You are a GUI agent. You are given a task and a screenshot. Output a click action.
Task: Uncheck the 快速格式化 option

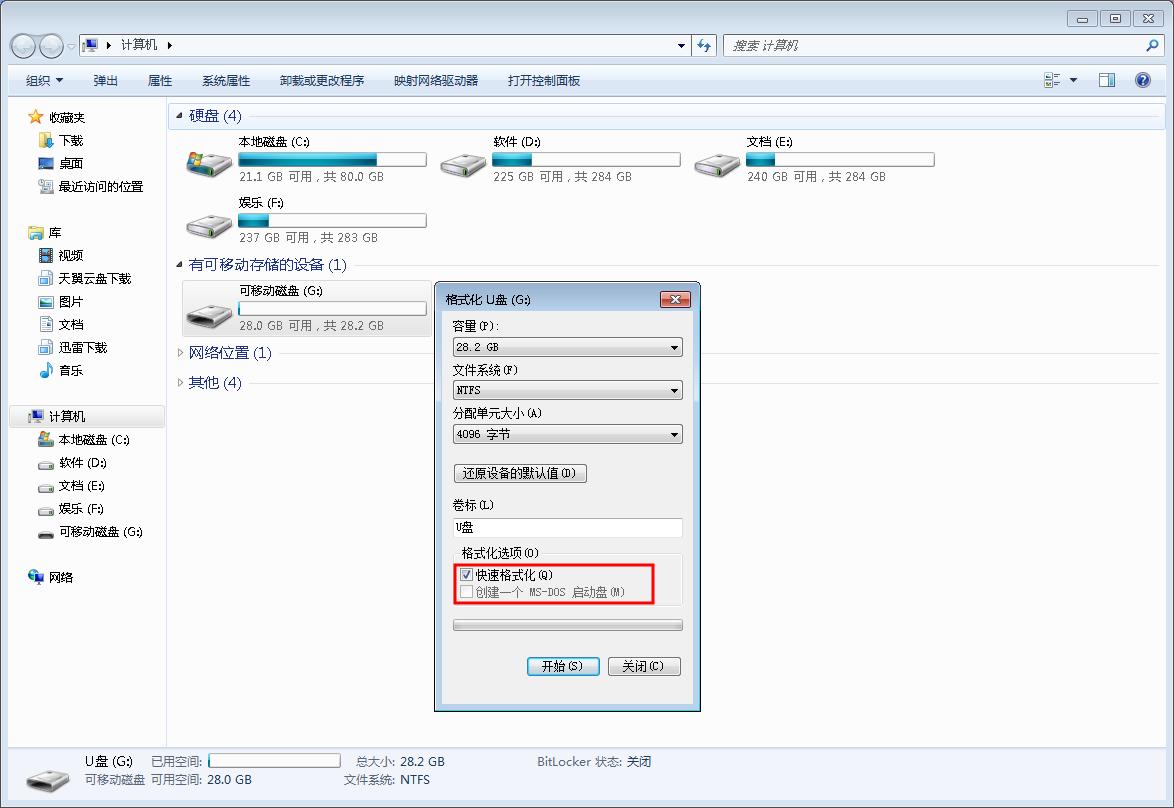click(x=466, y=574)
